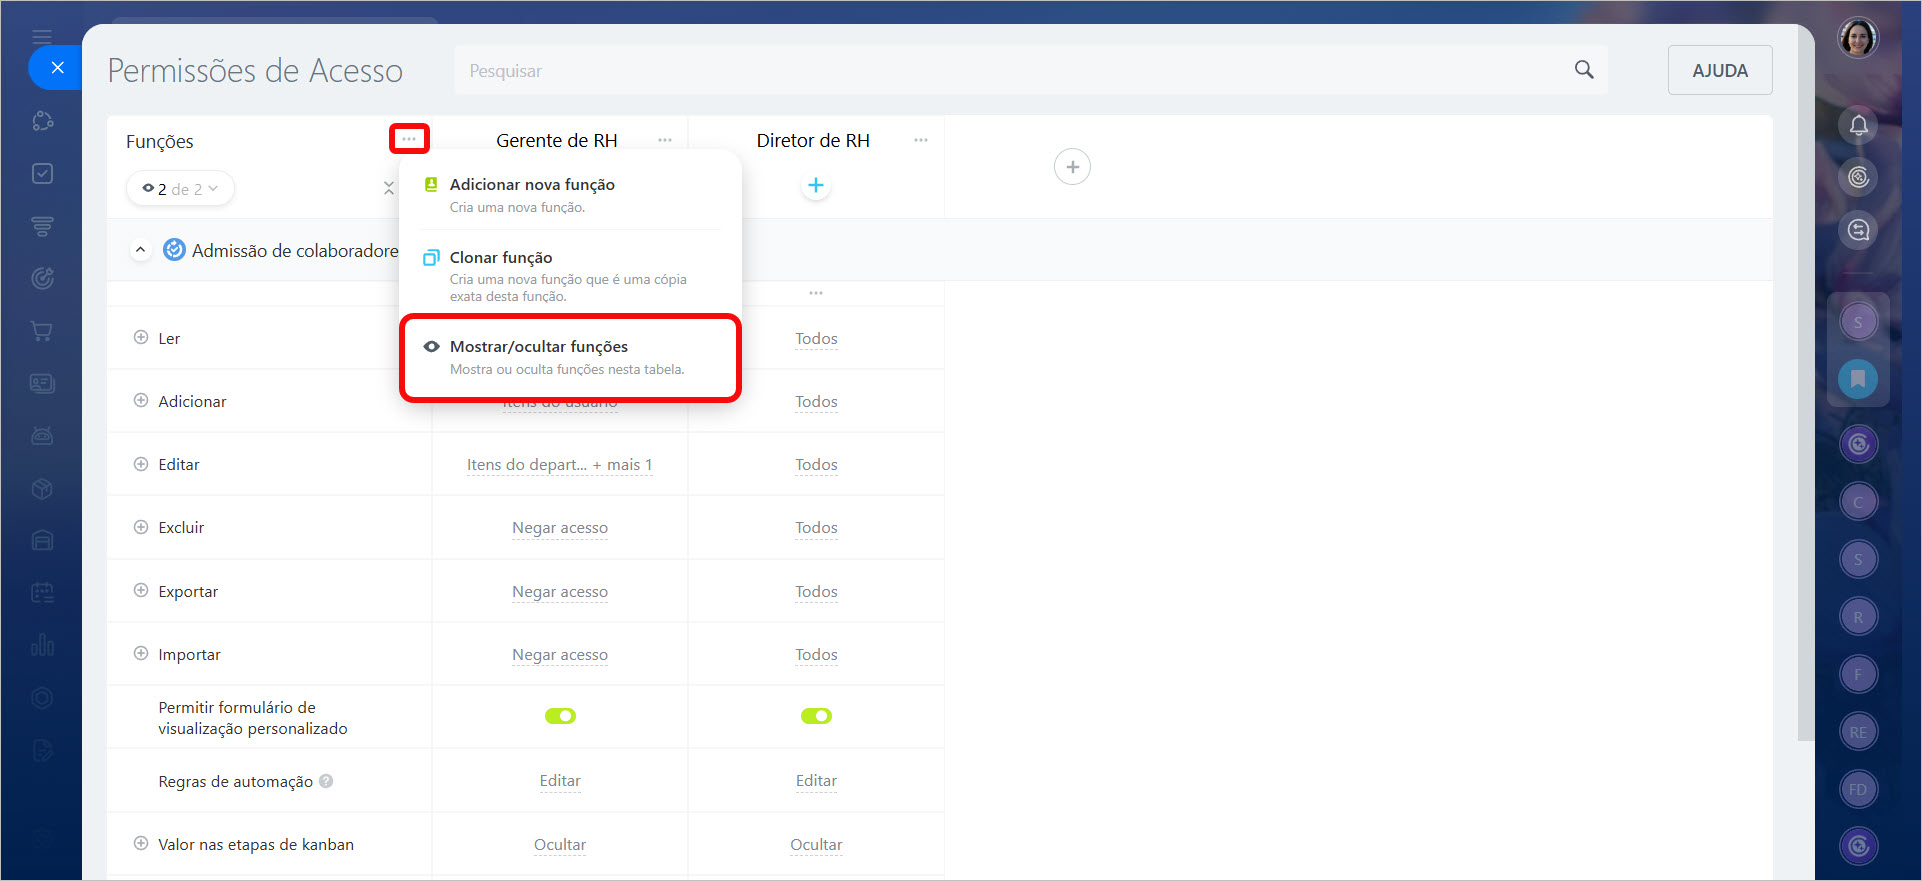Click 'Editar' automation rules for Gerente de RH
This screenshot has width=1922, height=881.
click(560, 781)
